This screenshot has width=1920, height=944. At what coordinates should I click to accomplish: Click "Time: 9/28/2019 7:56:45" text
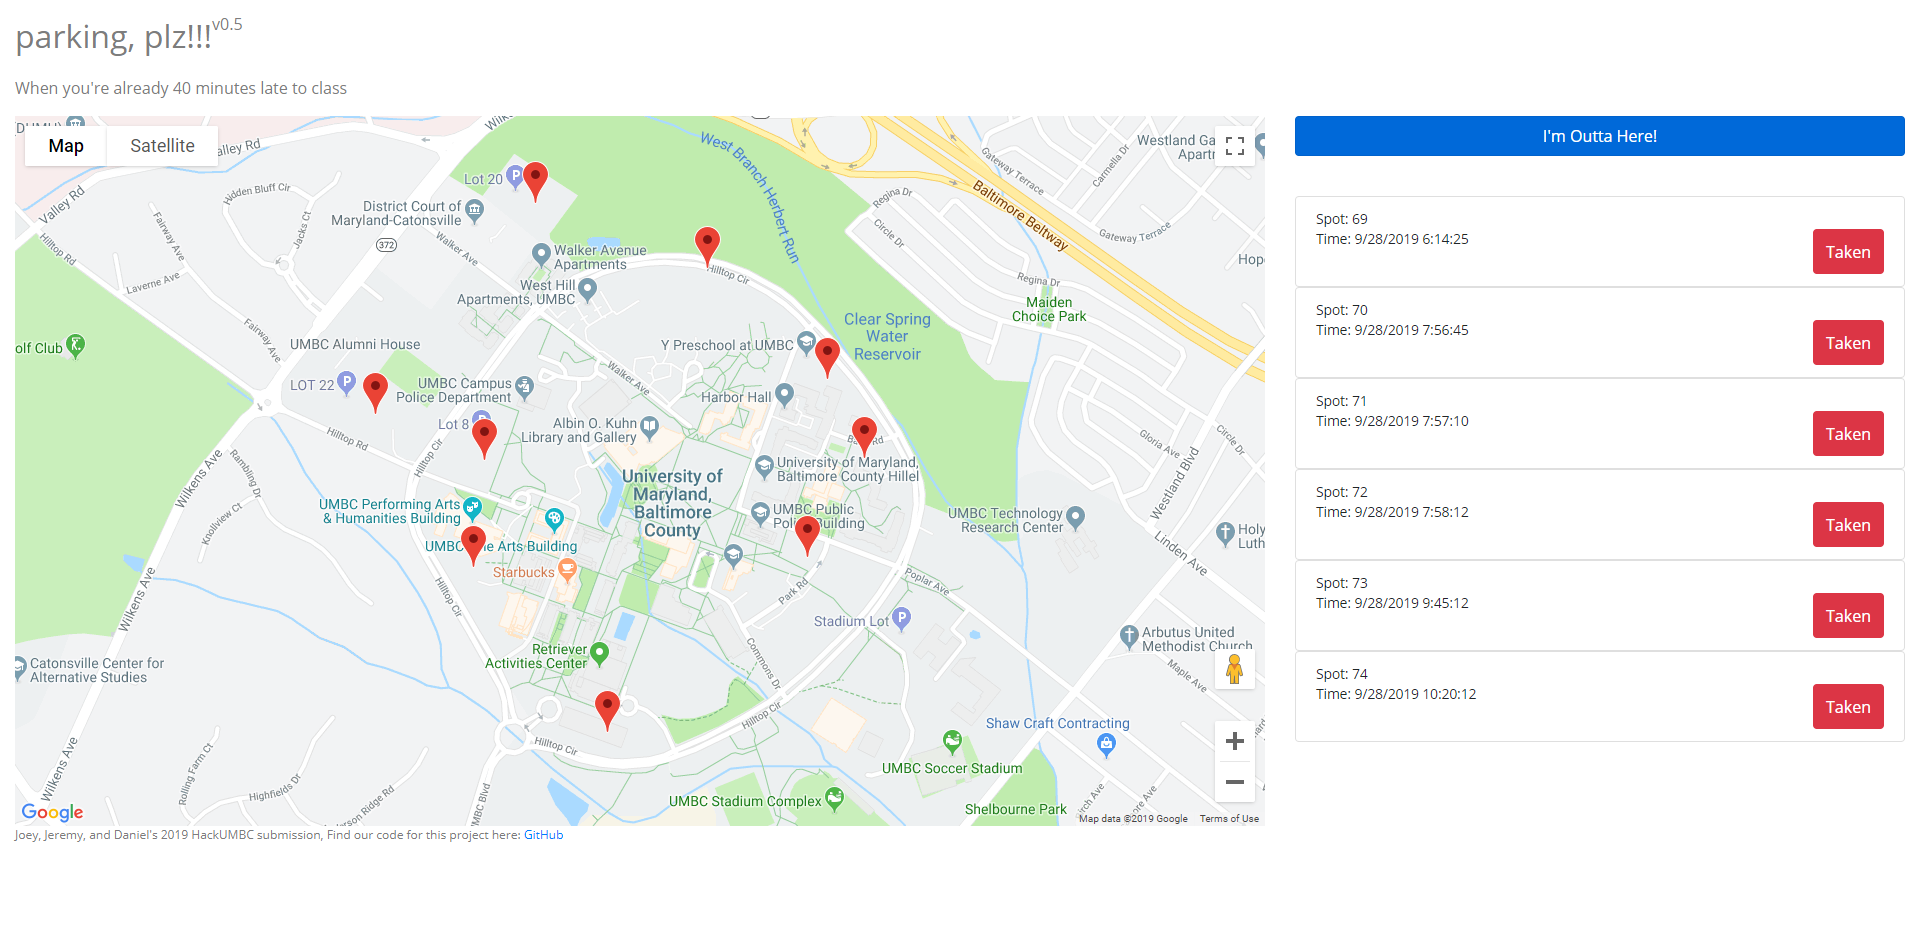1392,330
